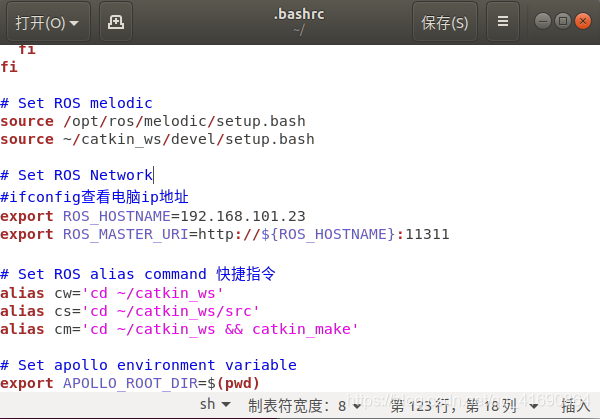The width and height of the screenshot is (600, 419).
Task: Click '# Set apollo environment variable' comment
Action: tap(148, 365)
